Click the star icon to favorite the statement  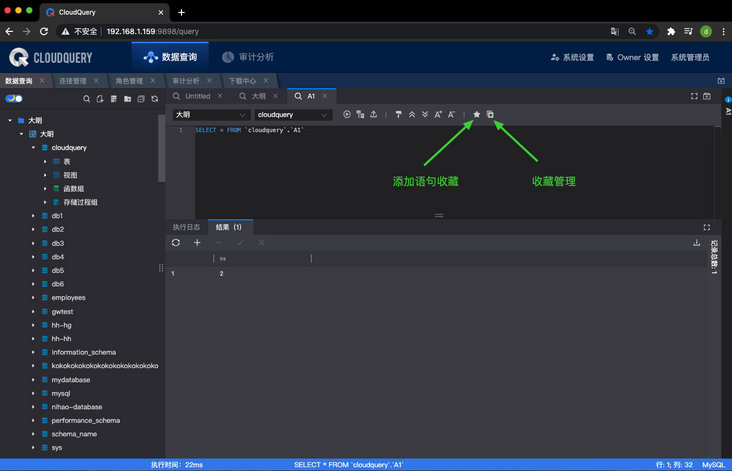(x=477, y=115)
